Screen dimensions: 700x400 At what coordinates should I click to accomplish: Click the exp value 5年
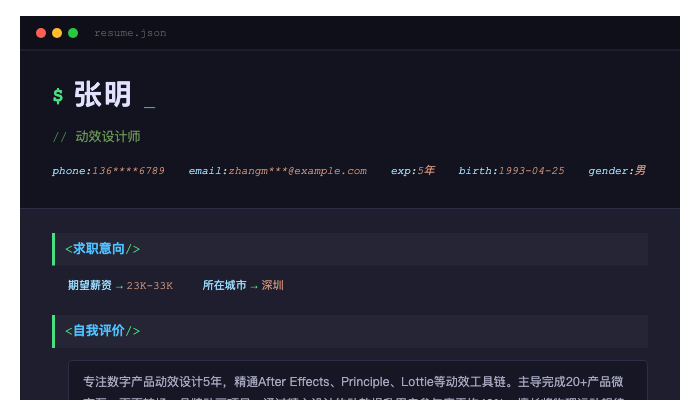[426, 171]
